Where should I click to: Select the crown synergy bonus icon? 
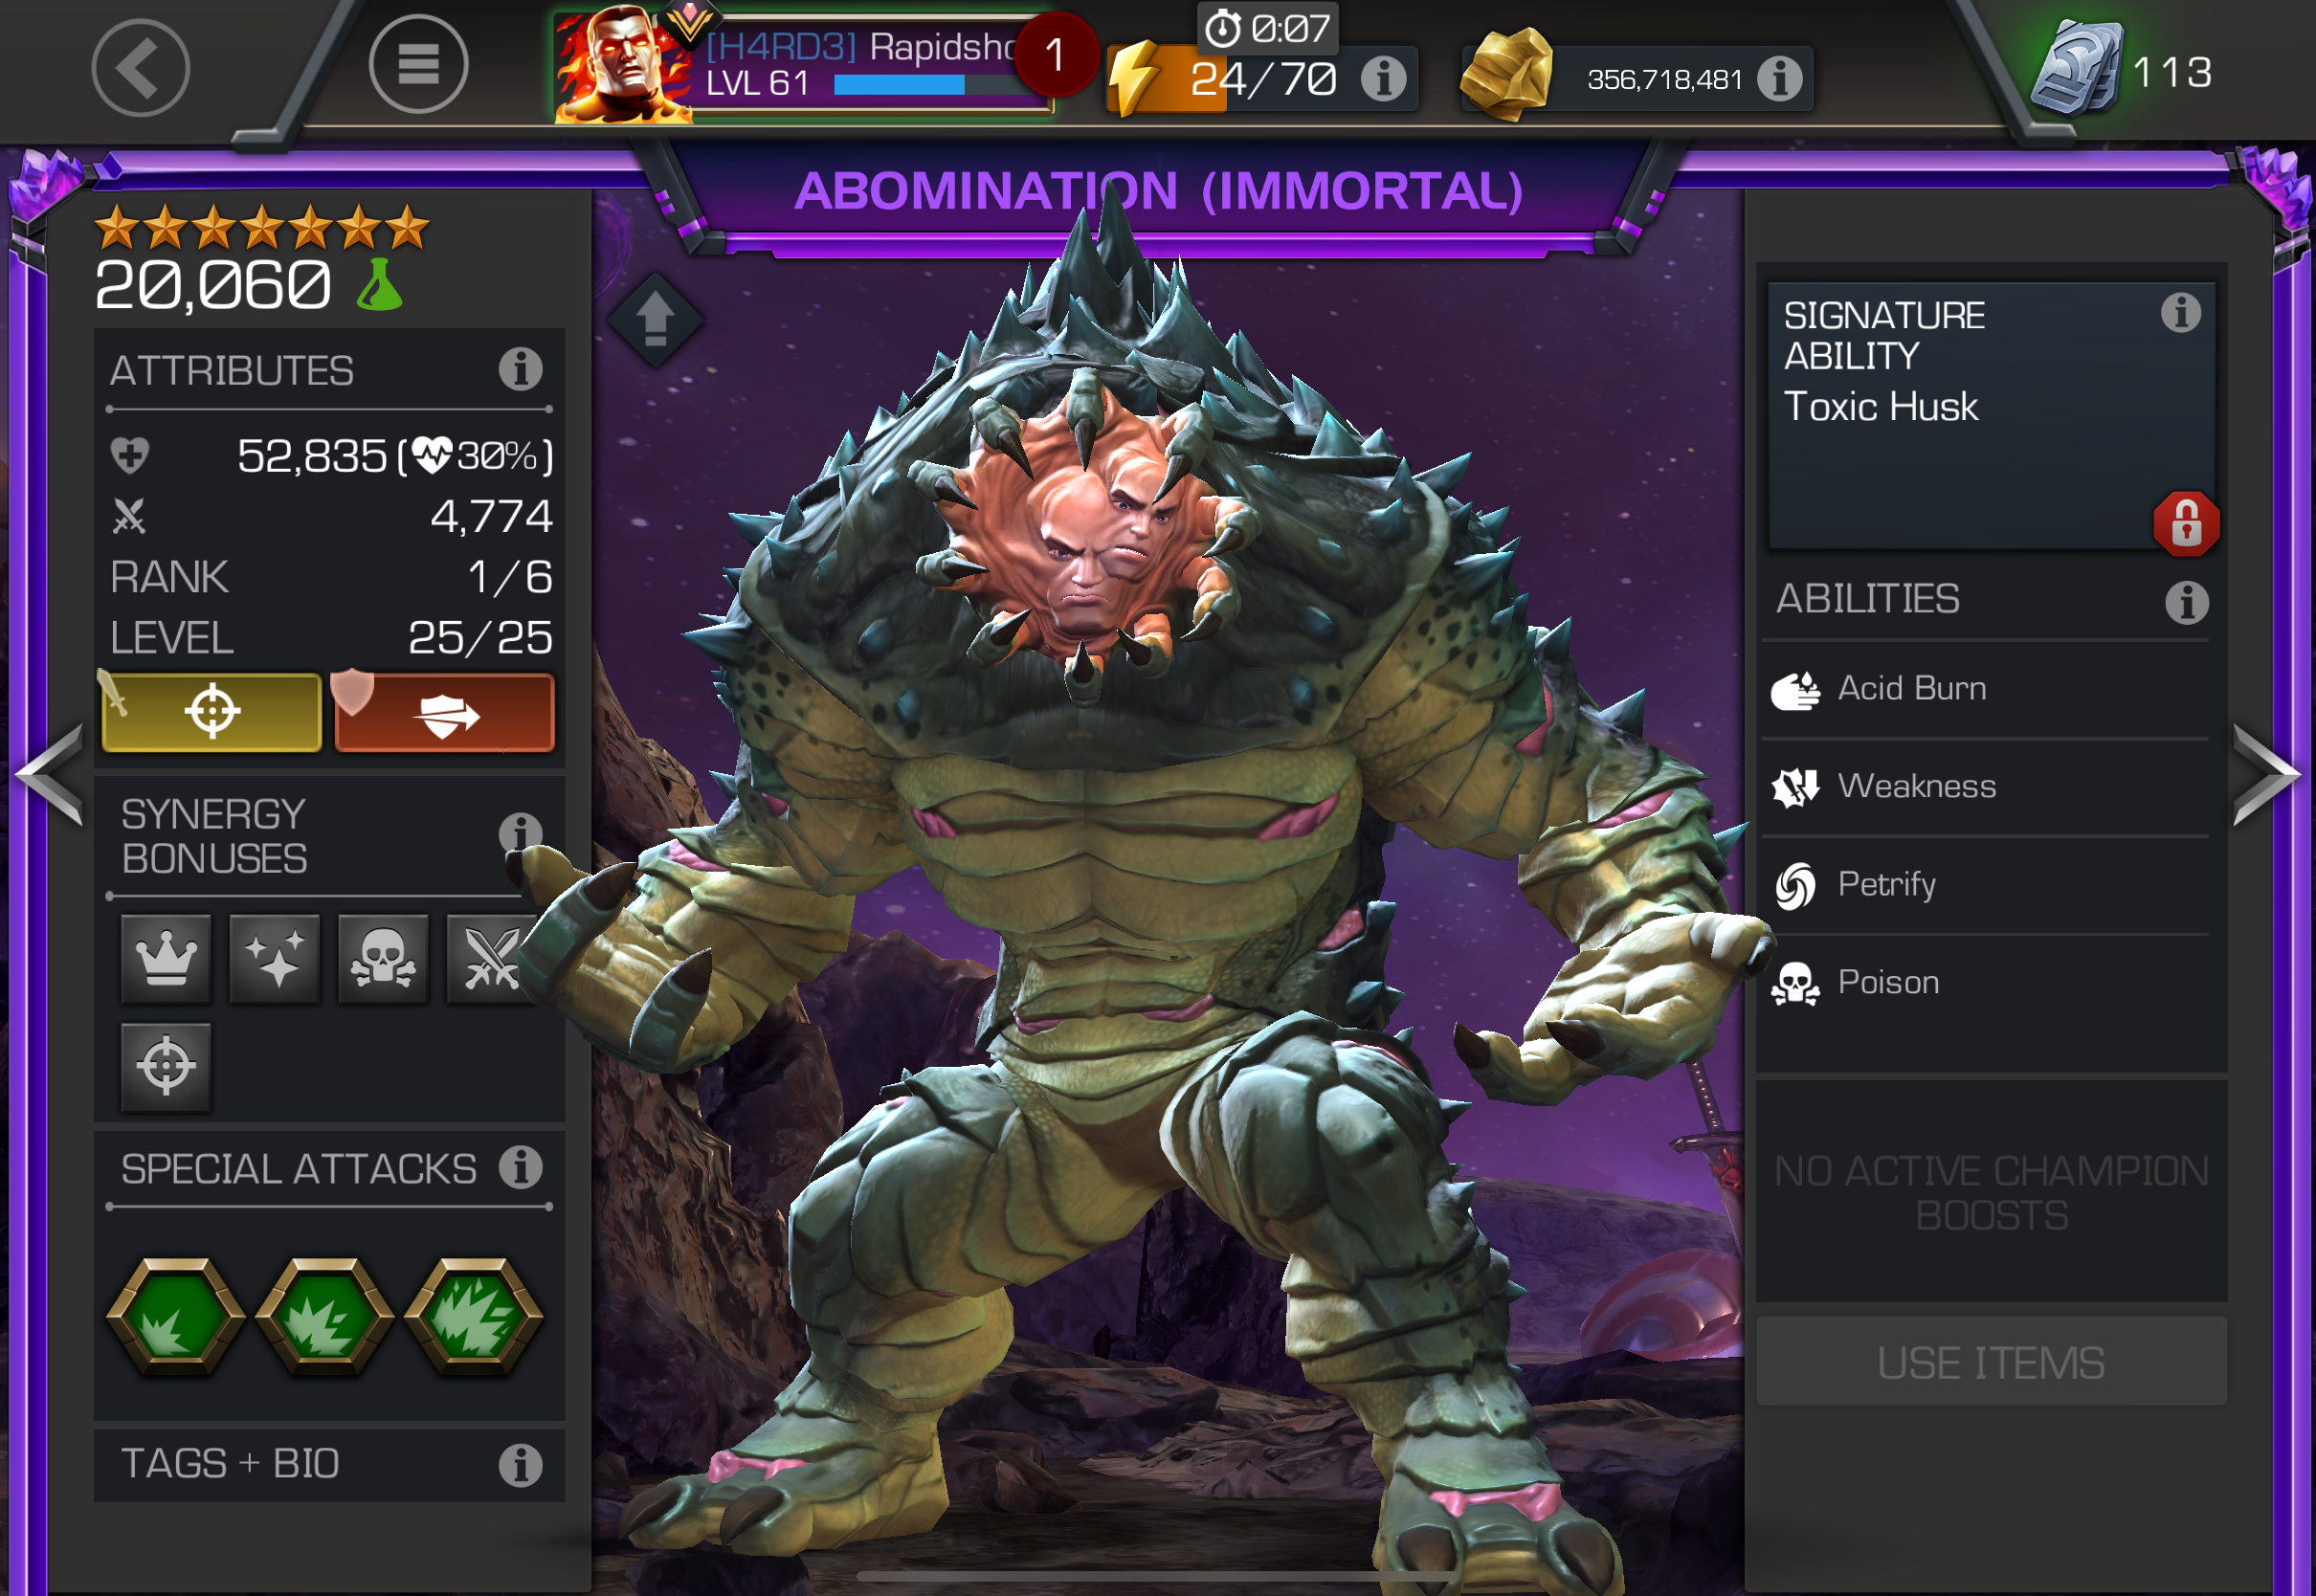point(166,958)
